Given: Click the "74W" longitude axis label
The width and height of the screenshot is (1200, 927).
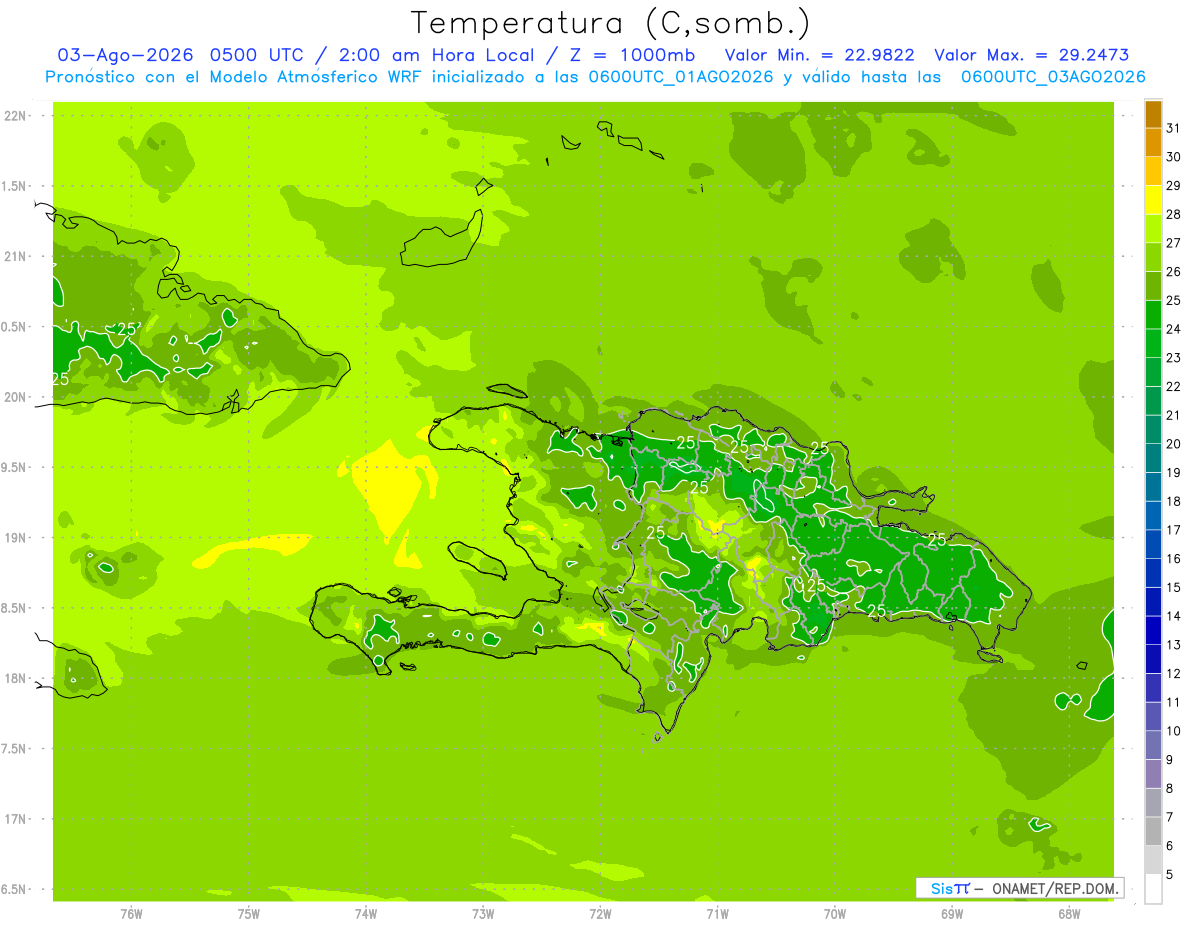Looking at the screenshot, I should click(365, 914).
